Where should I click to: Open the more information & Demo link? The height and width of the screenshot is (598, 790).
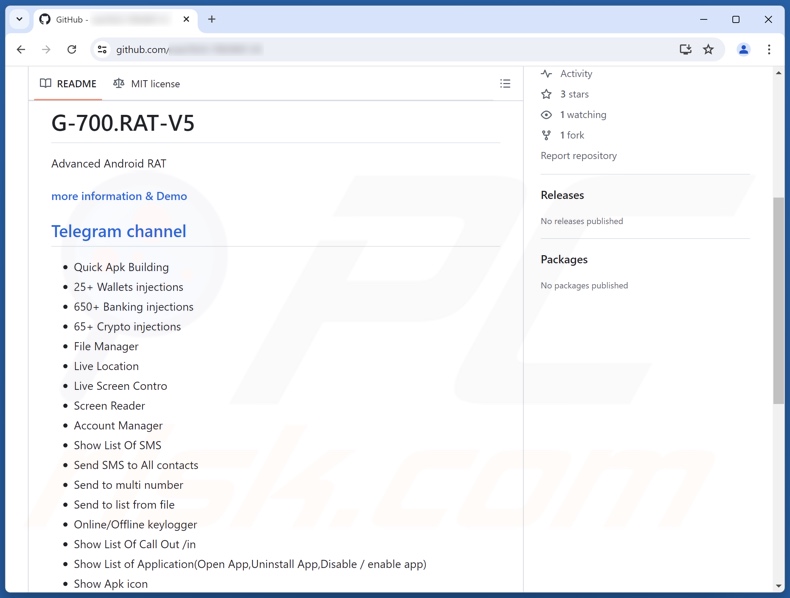(x=119, y=196)
